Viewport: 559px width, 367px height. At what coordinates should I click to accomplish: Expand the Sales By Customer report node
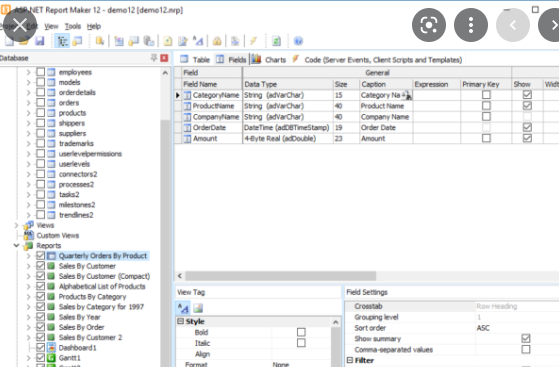tap(29, 266)
